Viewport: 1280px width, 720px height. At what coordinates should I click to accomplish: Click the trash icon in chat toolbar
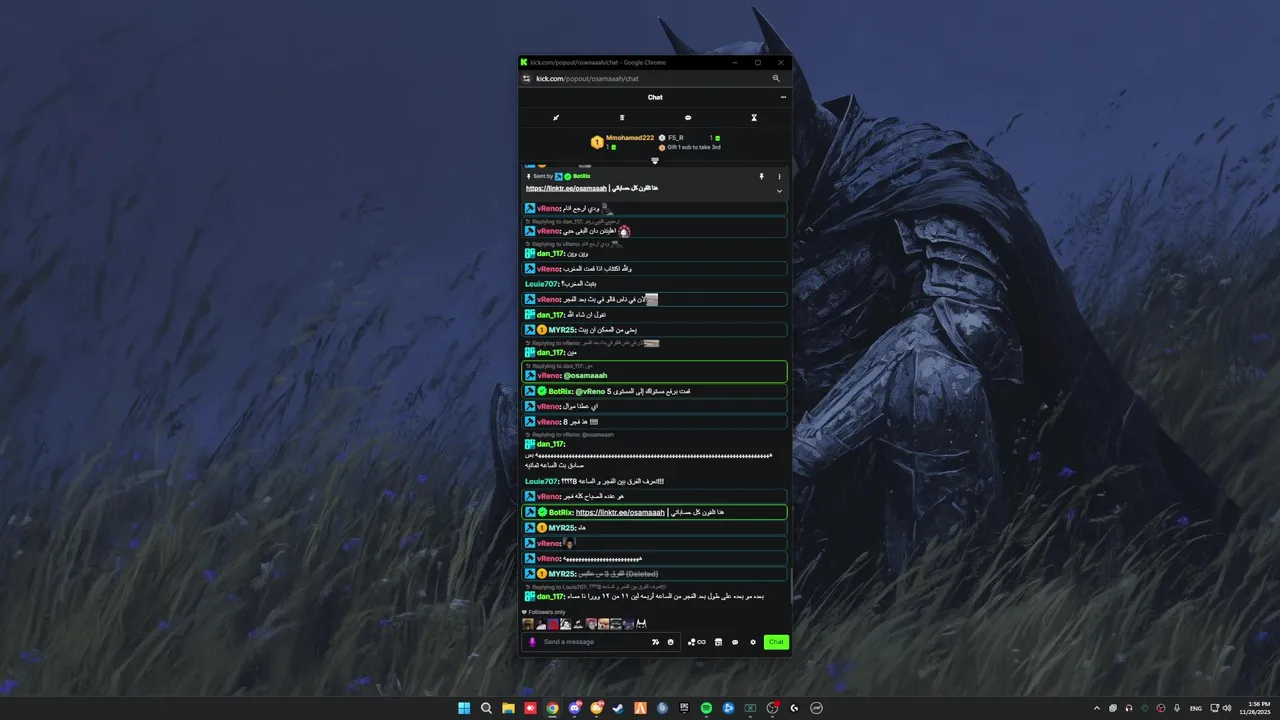(622, 118)
